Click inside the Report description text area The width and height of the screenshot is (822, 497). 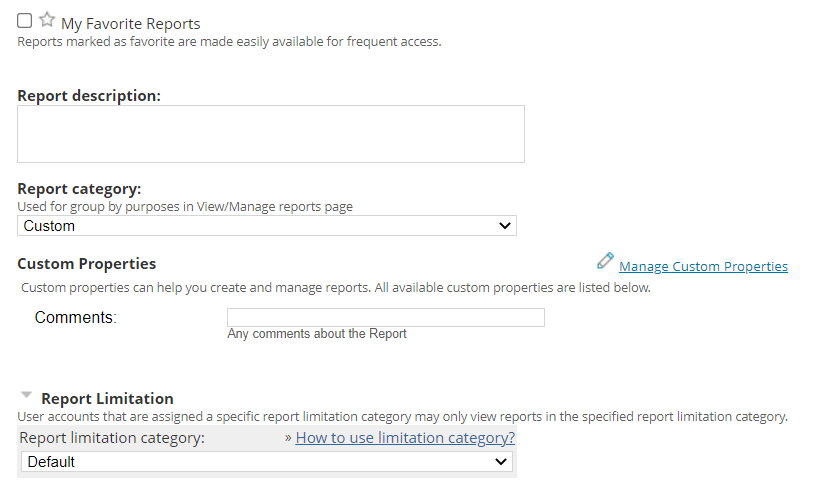pos(270,134)
